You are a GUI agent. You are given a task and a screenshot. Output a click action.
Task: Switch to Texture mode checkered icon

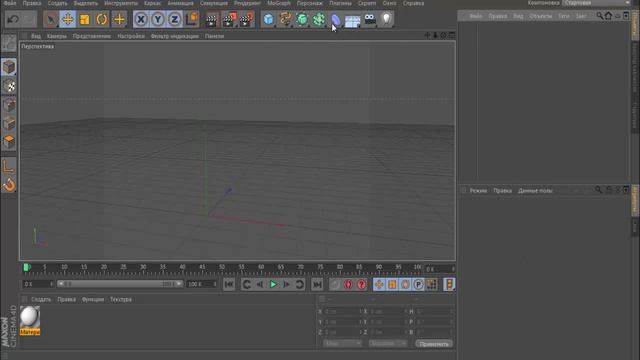(x=9, y=86)
